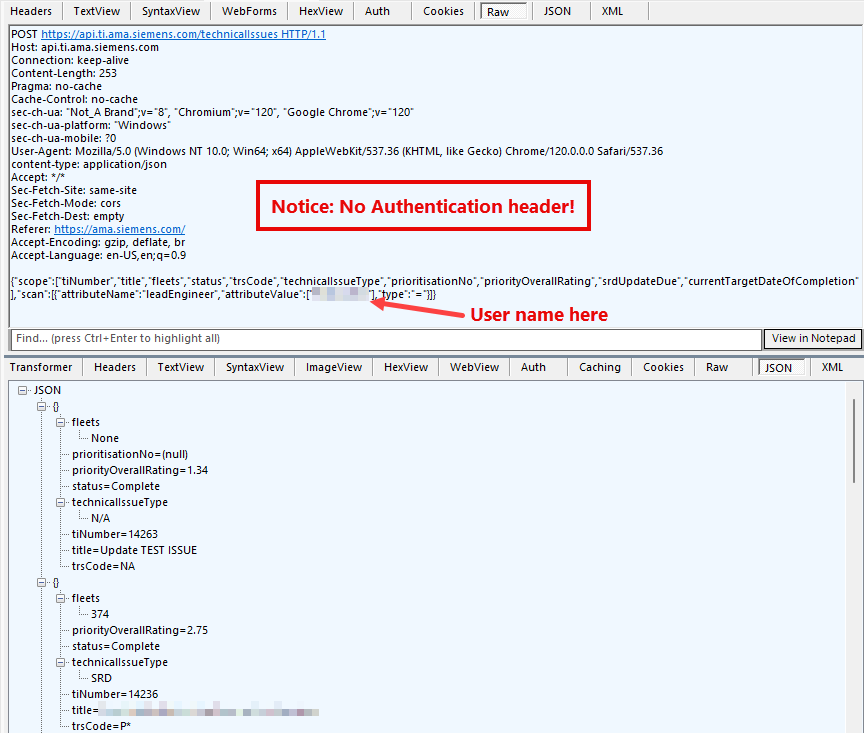Follow the Referer ama.siemens.com link
Image resolution: width=864 pixels, height=733 pixels.
click(120, 229)
